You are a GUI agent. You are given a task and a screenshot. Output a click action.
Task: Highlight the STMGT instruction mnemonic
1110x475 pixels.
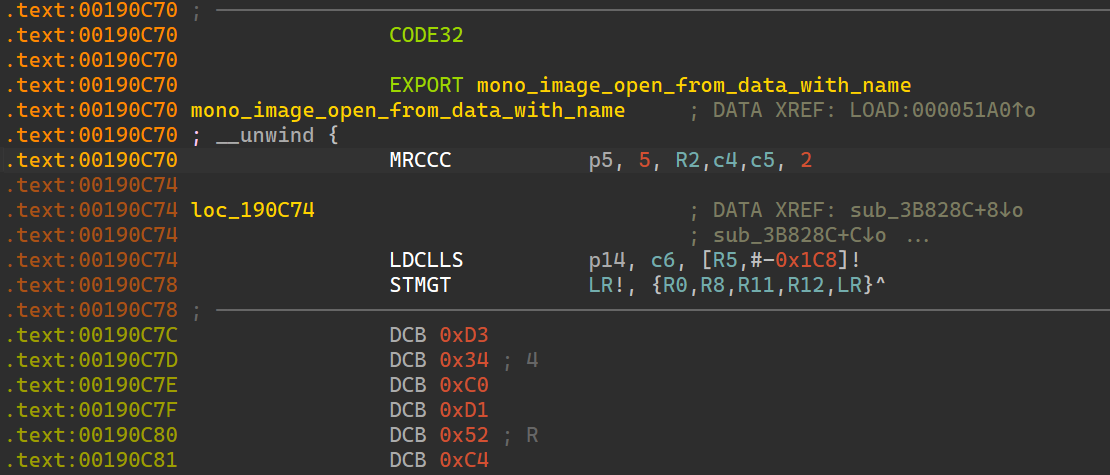coord(420,285)
